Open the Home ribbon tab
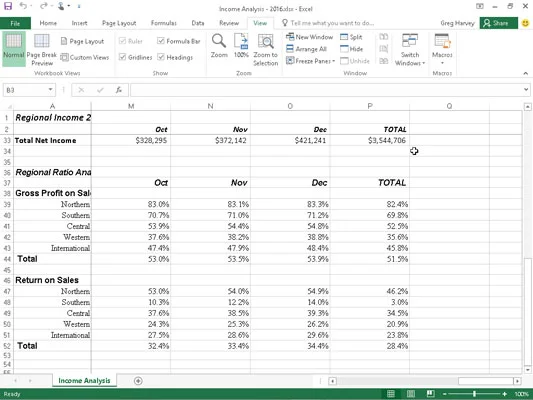The height and width of the screenshot is (400, 533). [48, 23]
